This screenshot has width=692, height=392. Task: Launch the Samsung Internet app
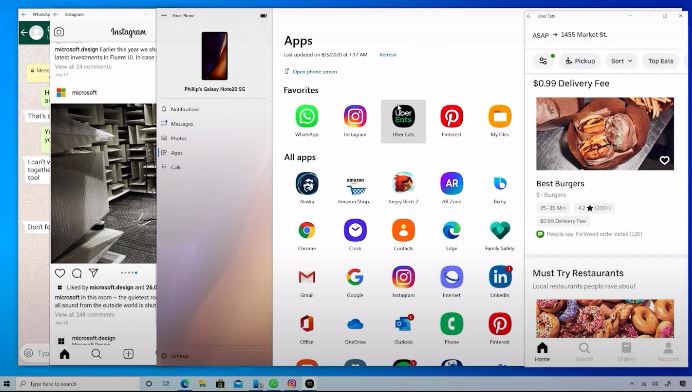point(451,277)
